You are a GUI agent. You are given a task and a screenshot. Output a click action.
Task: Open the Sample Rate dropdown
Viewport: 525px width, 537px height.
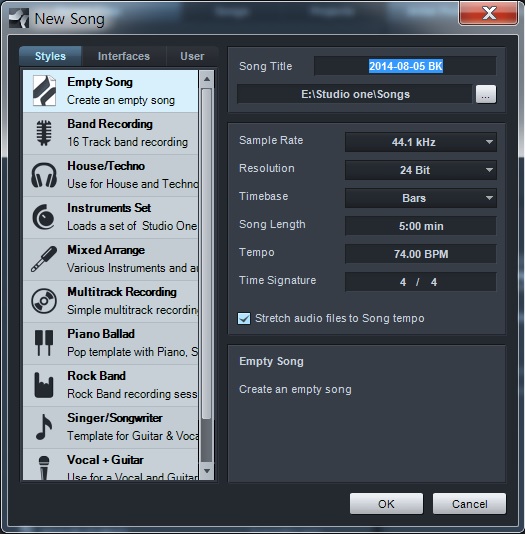(421, 142)
